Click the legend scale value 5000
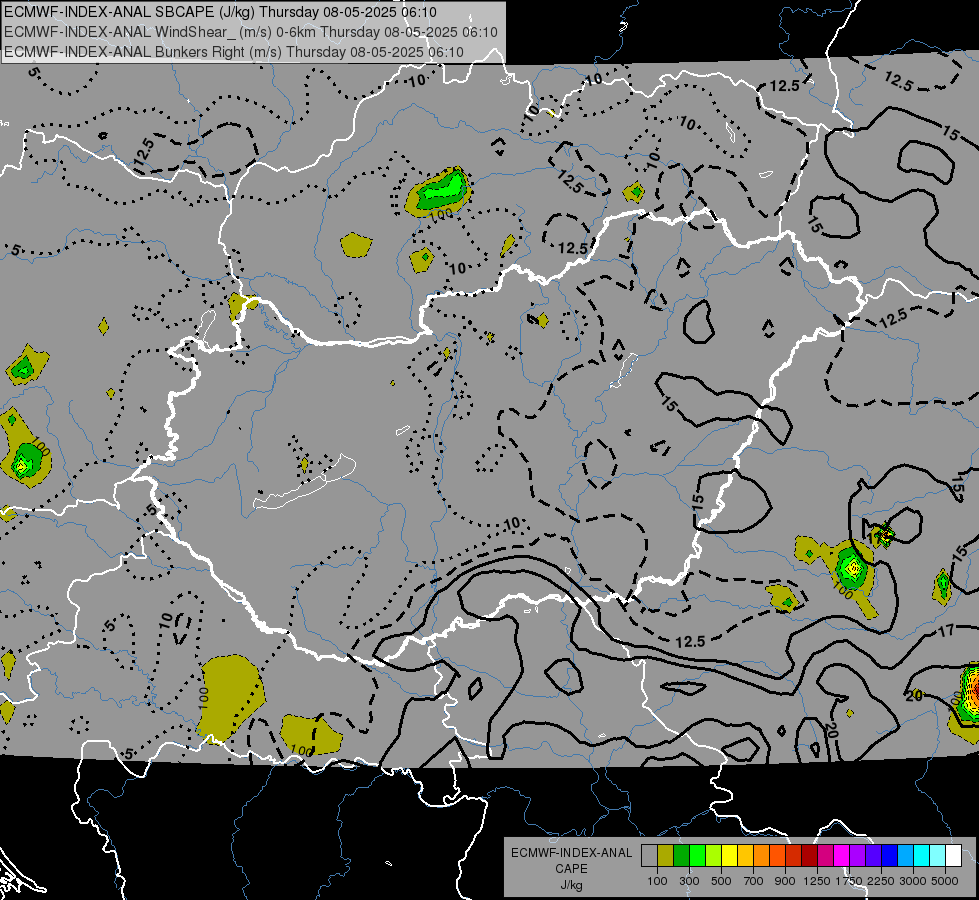The image size is (979, 900). coord(945,881)
